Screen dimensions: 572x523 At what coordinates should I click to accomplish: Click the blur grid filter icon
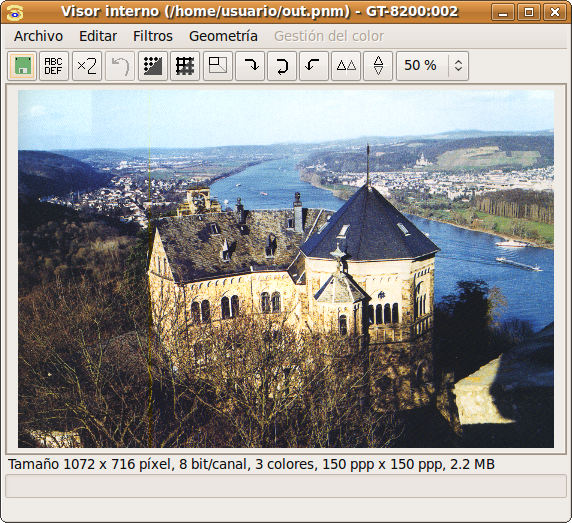coord(185,66)
